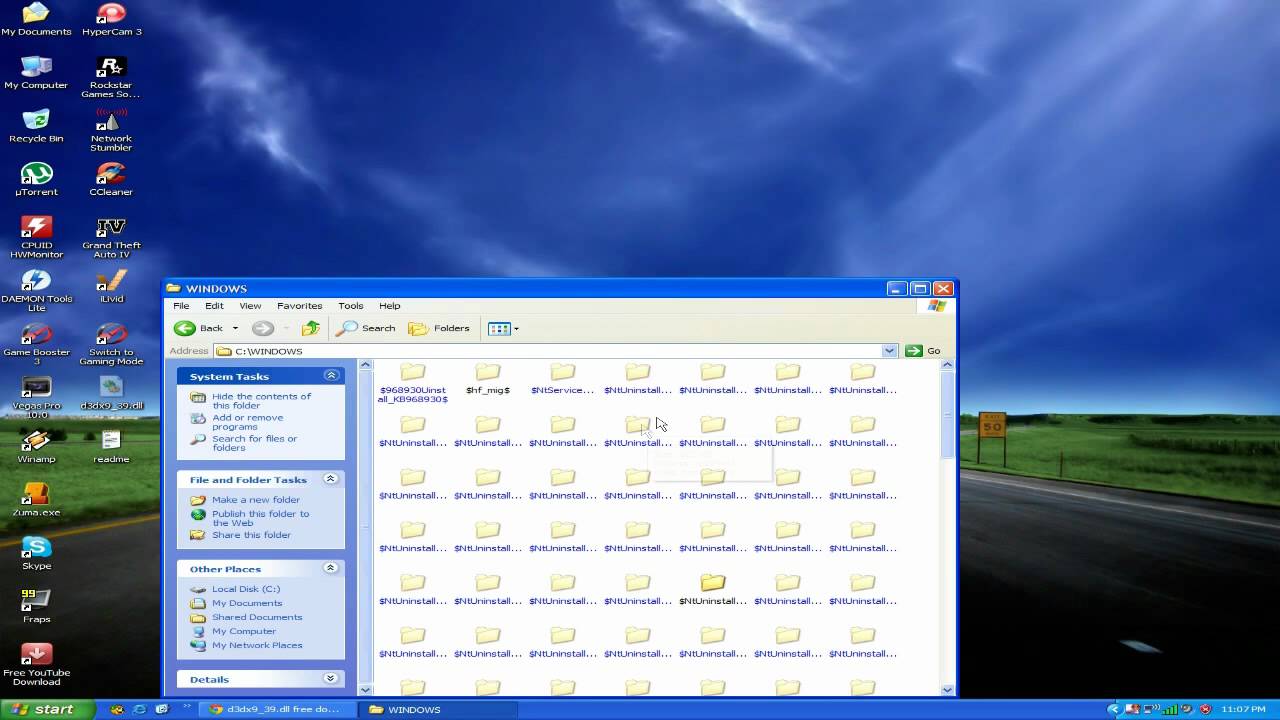Click Add or remove programs link
The height and width of the screenshot is (720, 1280).
click(247, 422)
